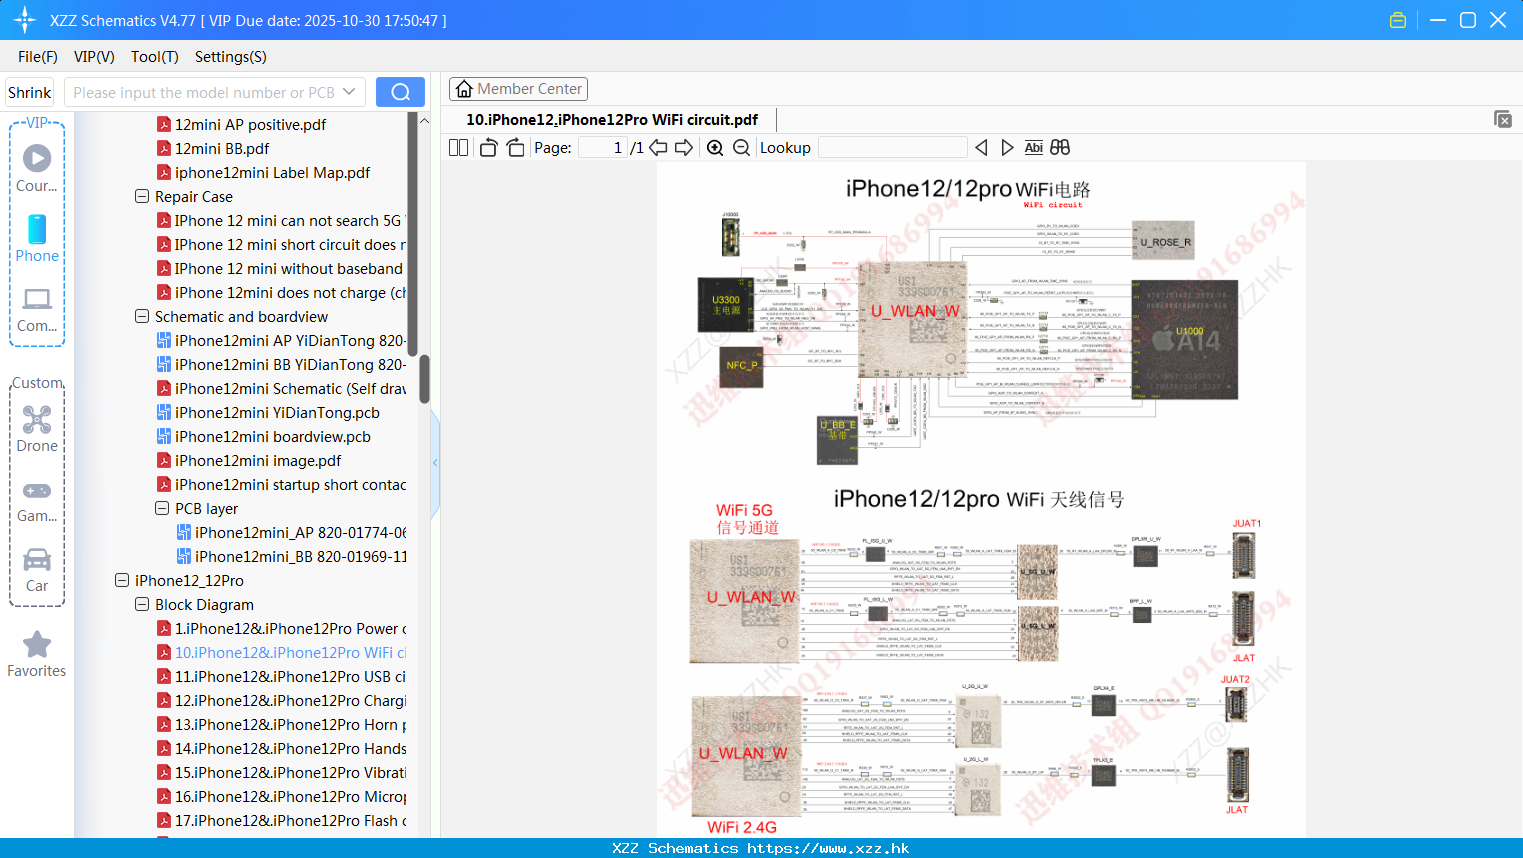Screen dimensions: 1523x858
Task: Open the Settings(S) menu
Action: pos(231,57)
